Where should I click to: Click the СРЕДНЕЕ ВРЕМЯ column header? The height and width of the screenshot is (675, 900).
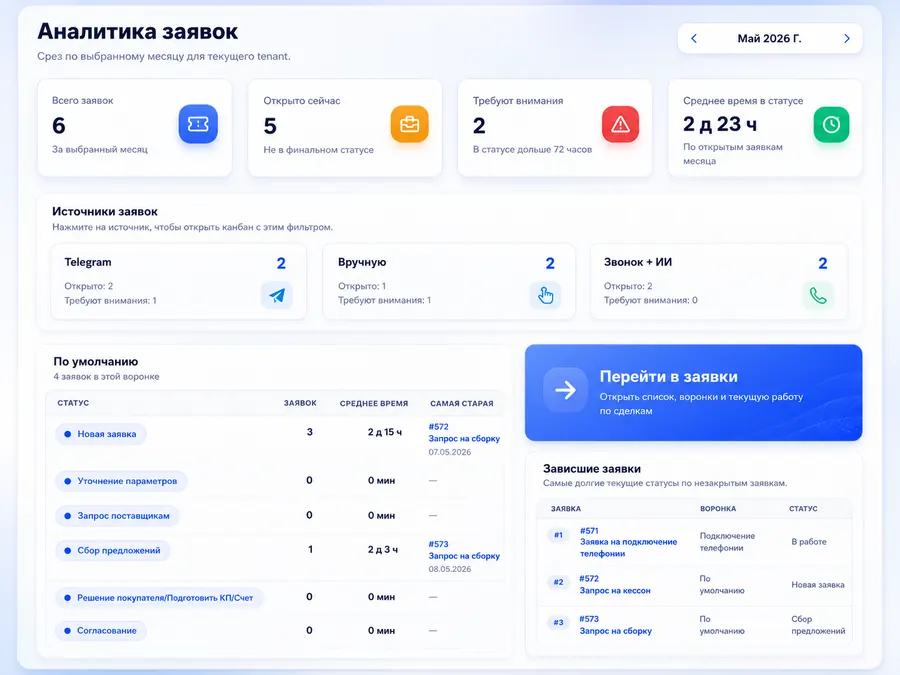(374, 404)
